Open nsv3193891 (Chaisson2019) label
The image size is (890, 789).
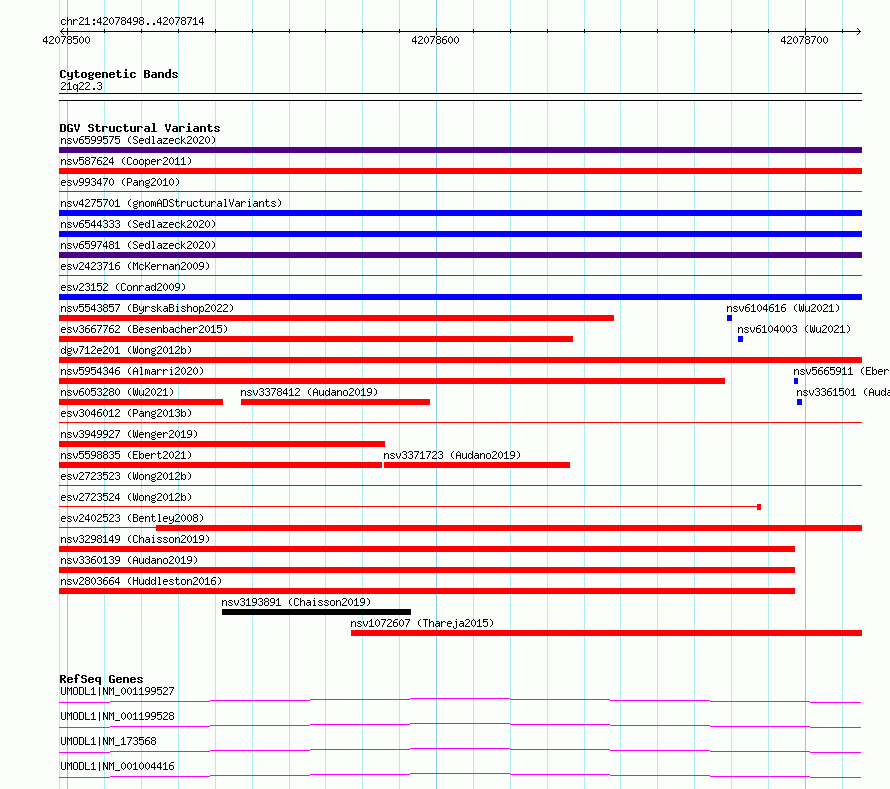(x=296, y=602)
